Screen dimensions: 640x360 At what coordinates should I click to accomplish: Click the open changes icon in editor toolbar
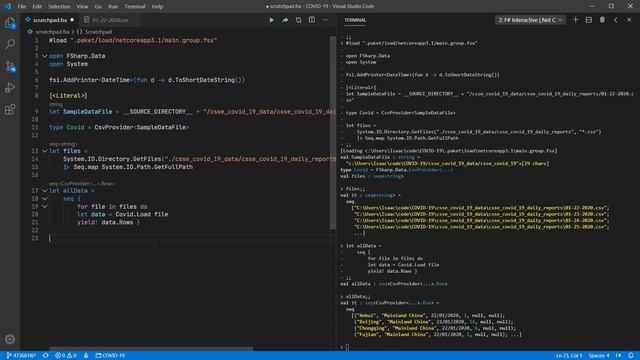[x=298, y=20]
